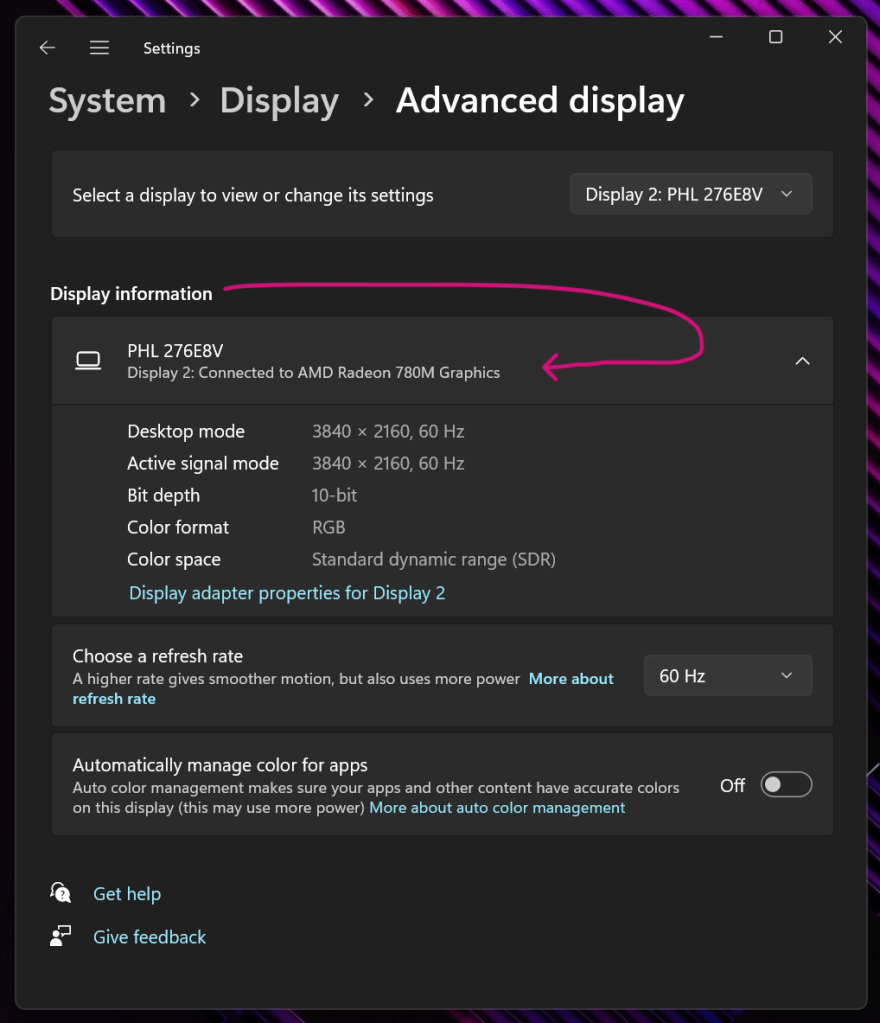Minimize the Settings window
880x1023 pixels.
coord(716,37)
